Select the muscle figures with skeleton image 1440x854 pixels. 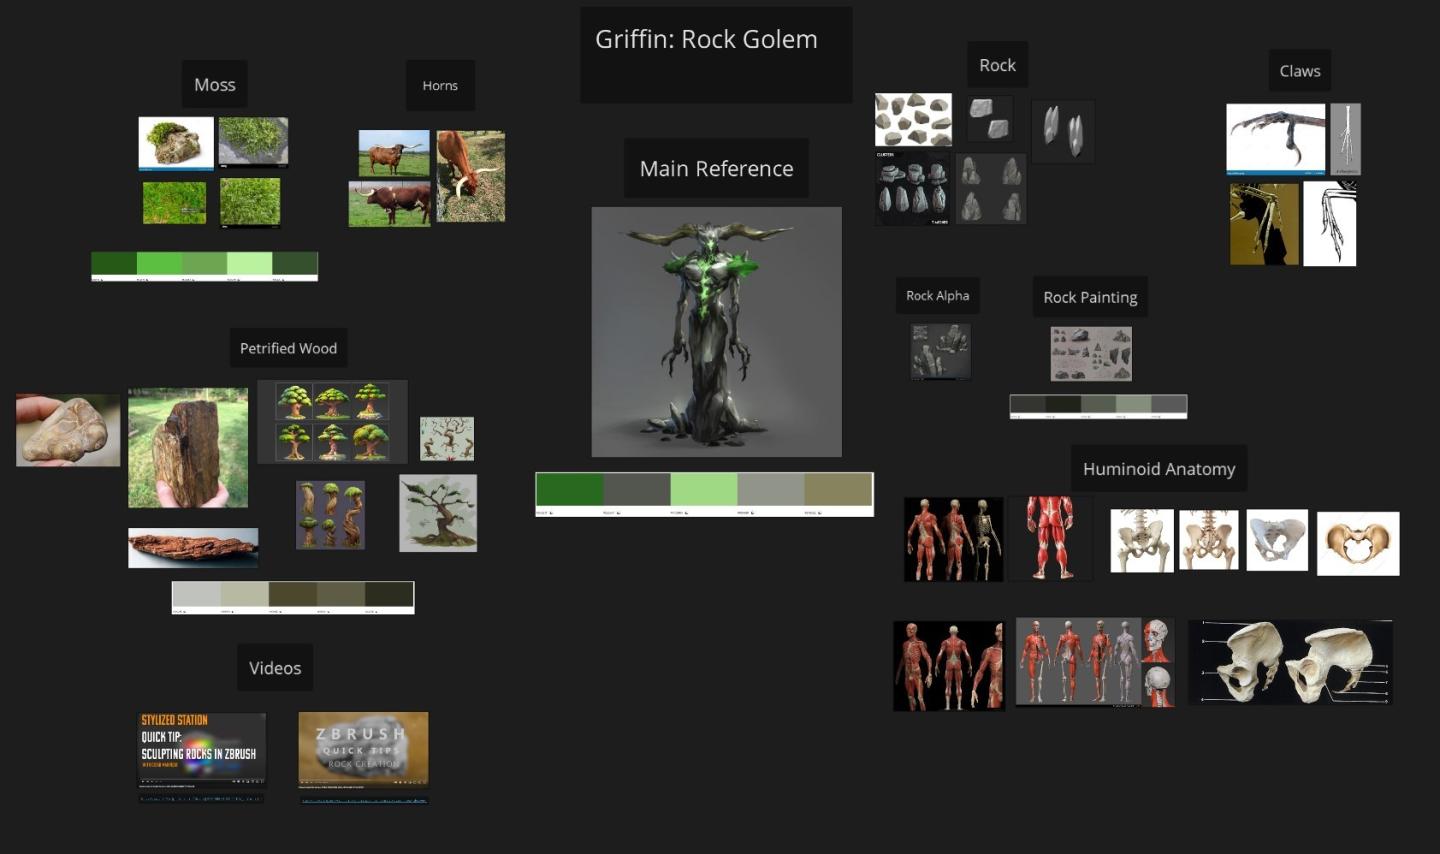click(x=953, y=539)
